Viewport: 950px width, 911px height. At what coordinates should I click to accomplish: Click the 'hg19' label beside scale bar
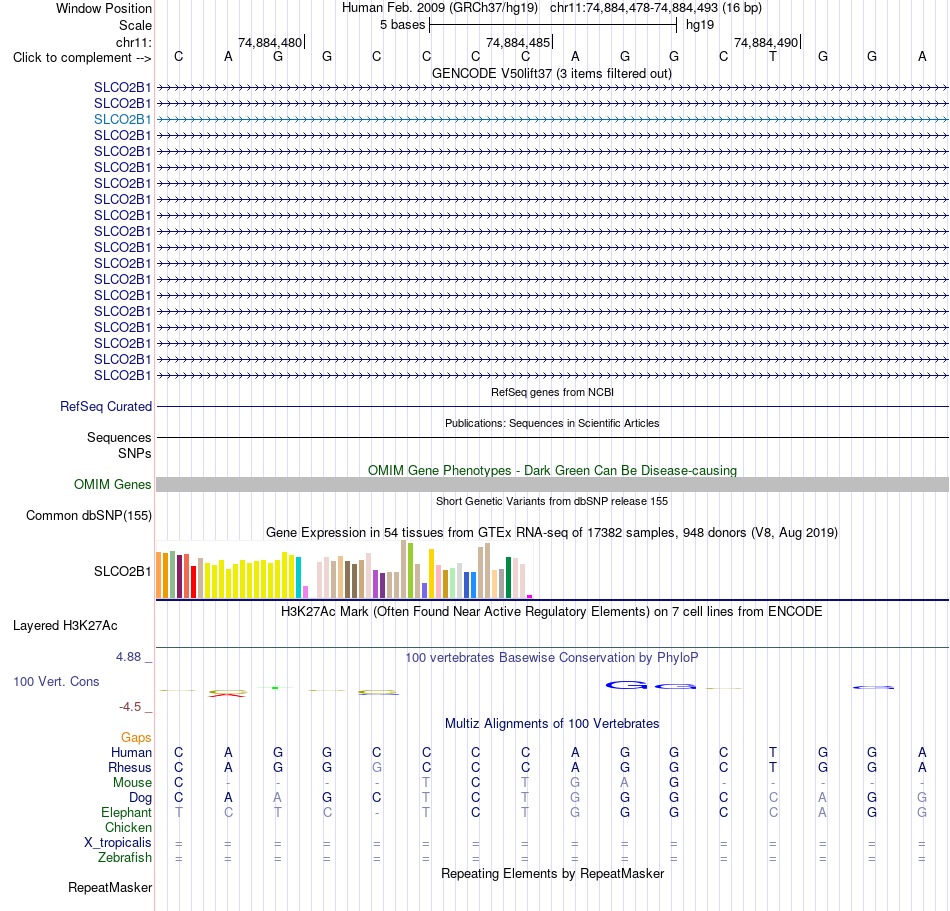(x=700, y=25)
